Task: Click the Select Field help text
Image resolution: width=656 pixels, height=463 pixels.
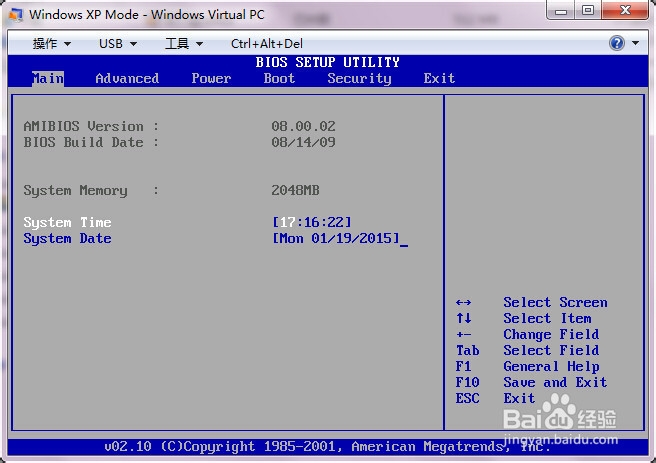Action: tap(551, 350)
